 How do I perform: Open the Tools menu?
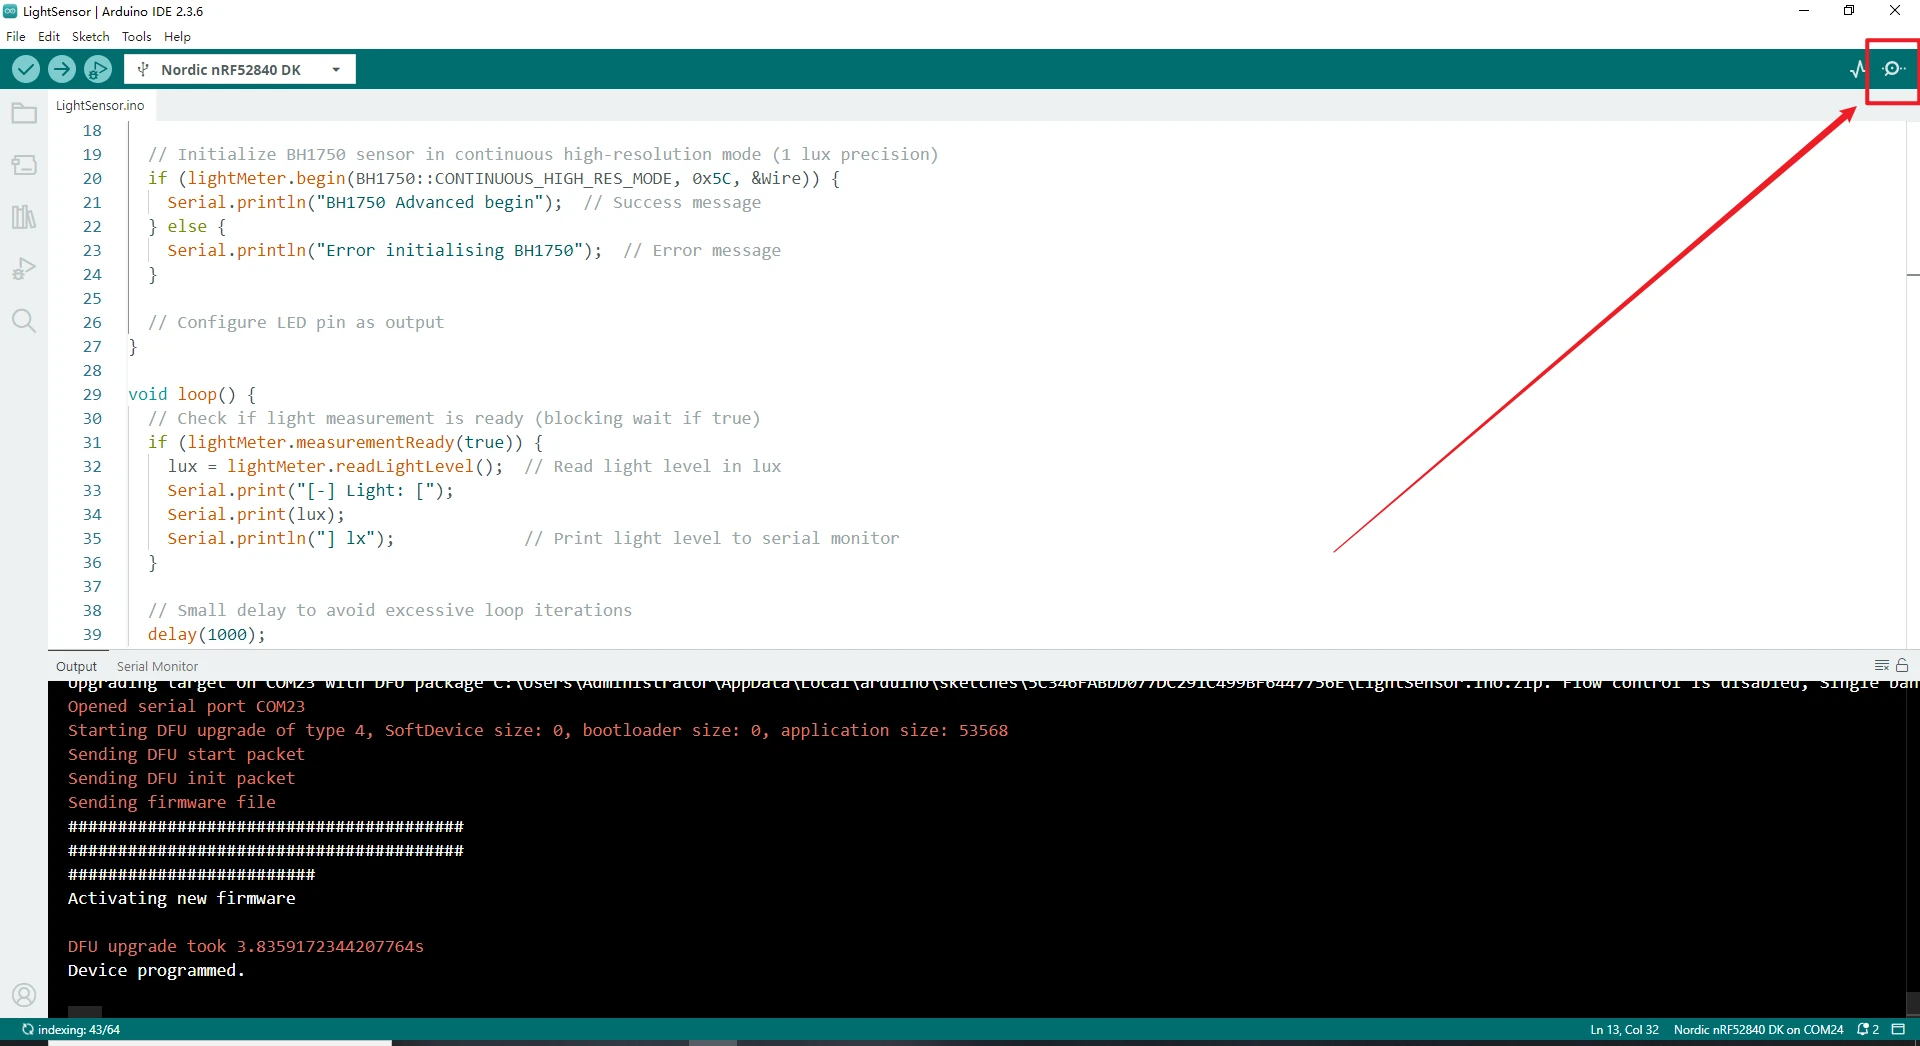137,36
